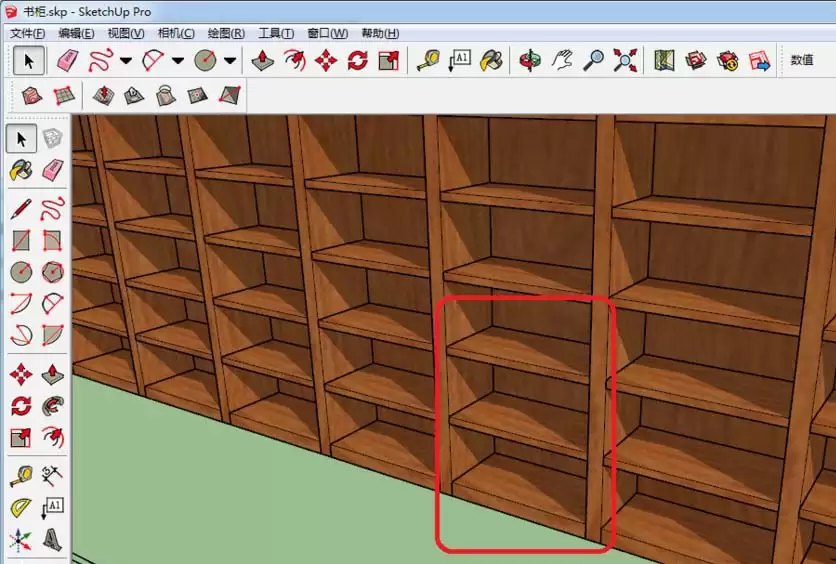Image resolution: width=836 pixels, height=564 pixels.
Task: Open the 视图(V) menu
Action: point(126,34)
